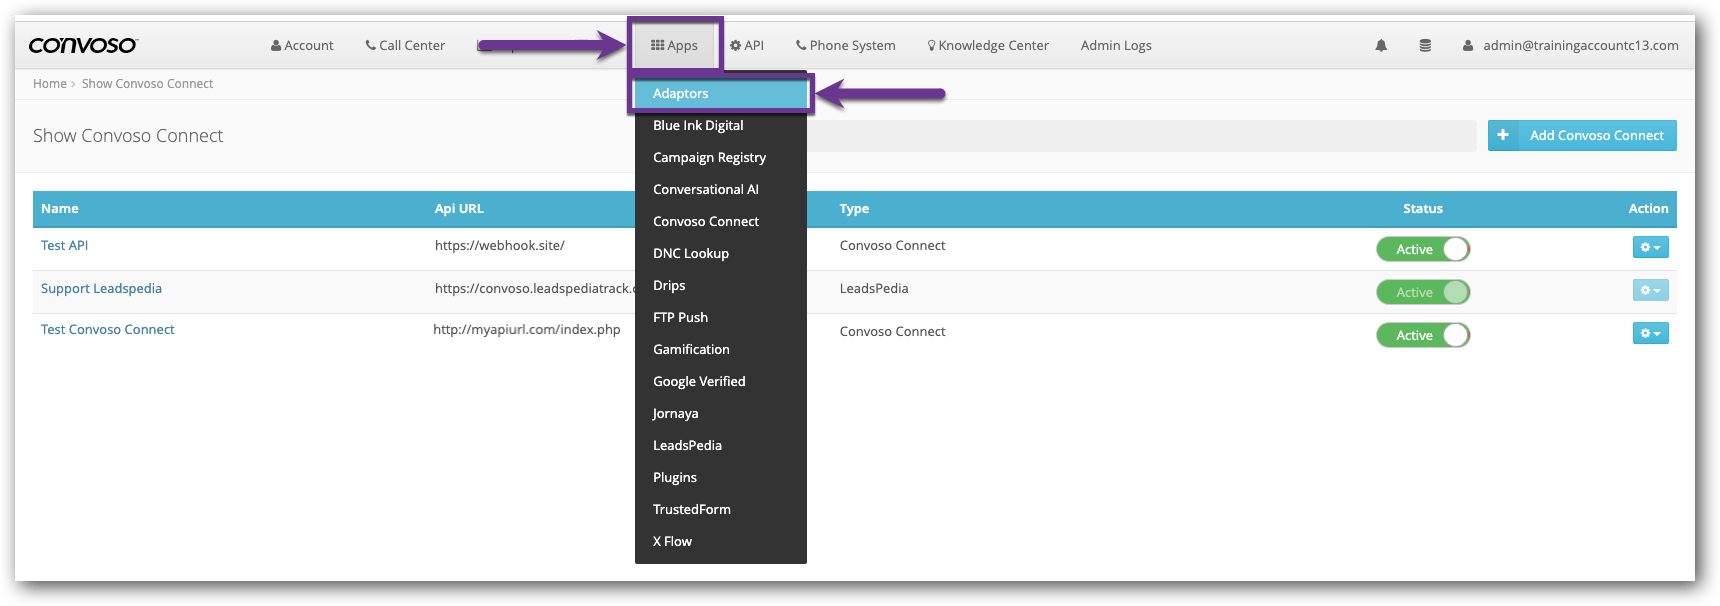This screenshot has width=1720, height=606.
Task: Select Adaptors from the Apps dropdown
Action: coord(721,93)
